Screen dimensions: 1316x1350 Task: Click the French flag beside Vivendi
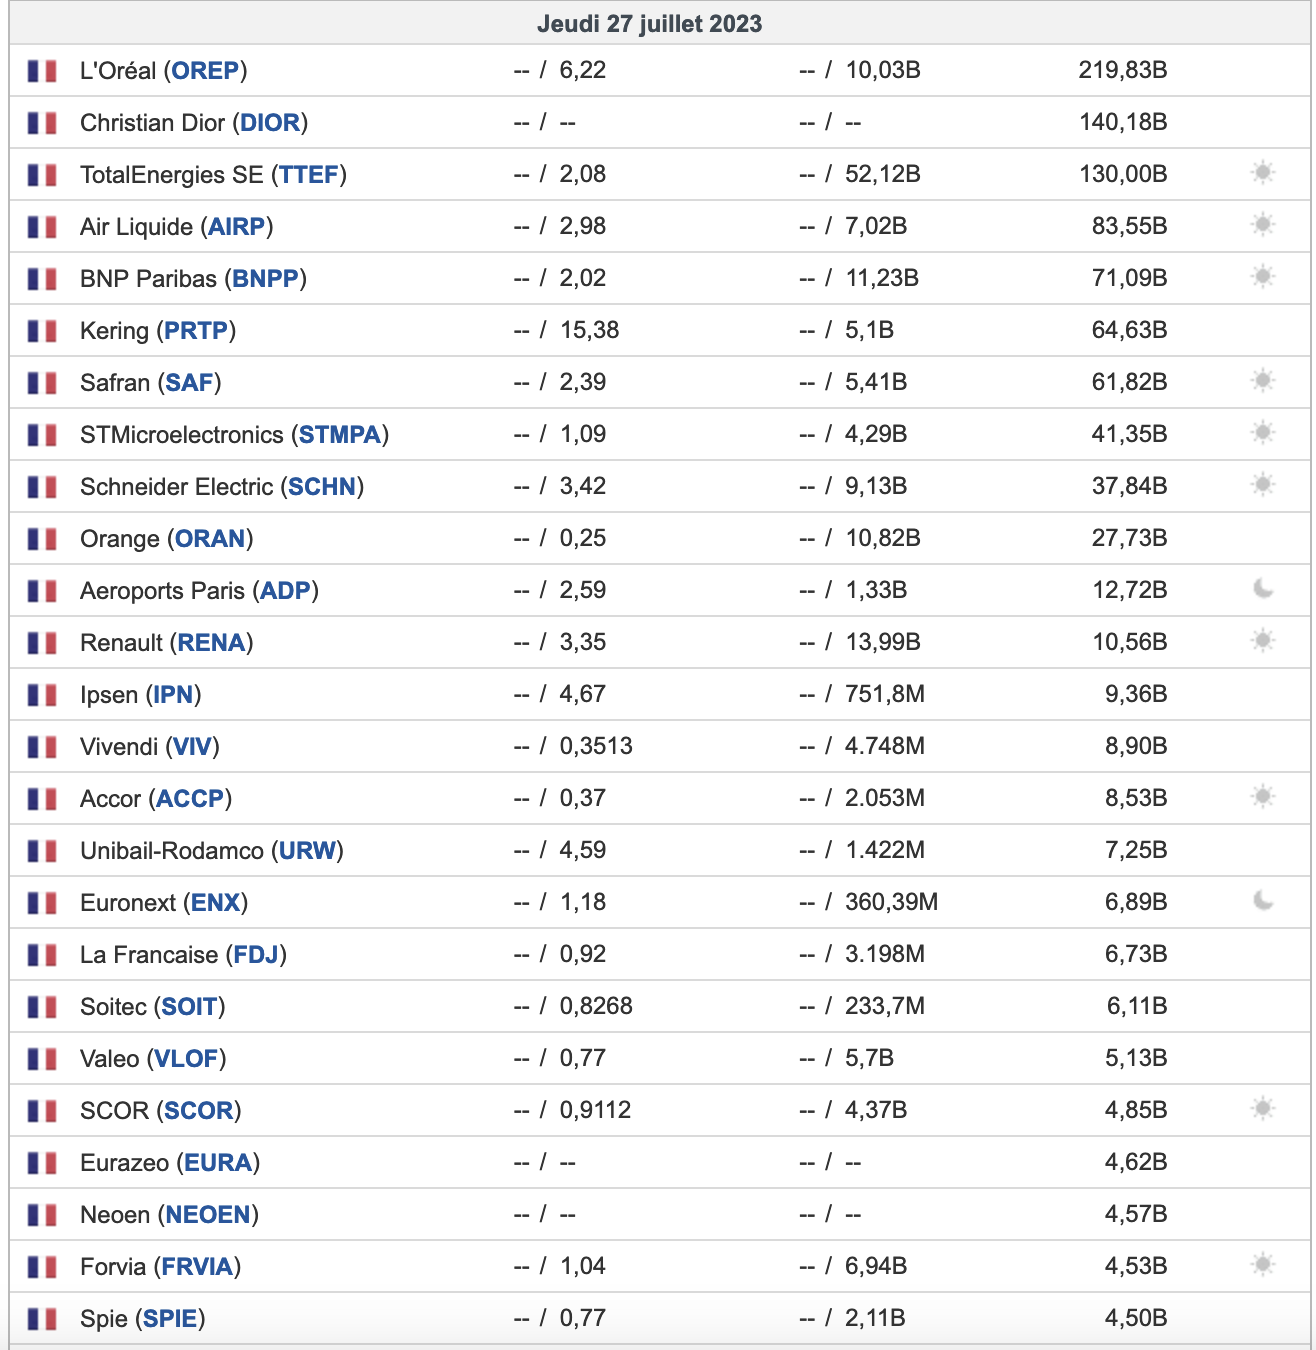[x=42, y=747]
